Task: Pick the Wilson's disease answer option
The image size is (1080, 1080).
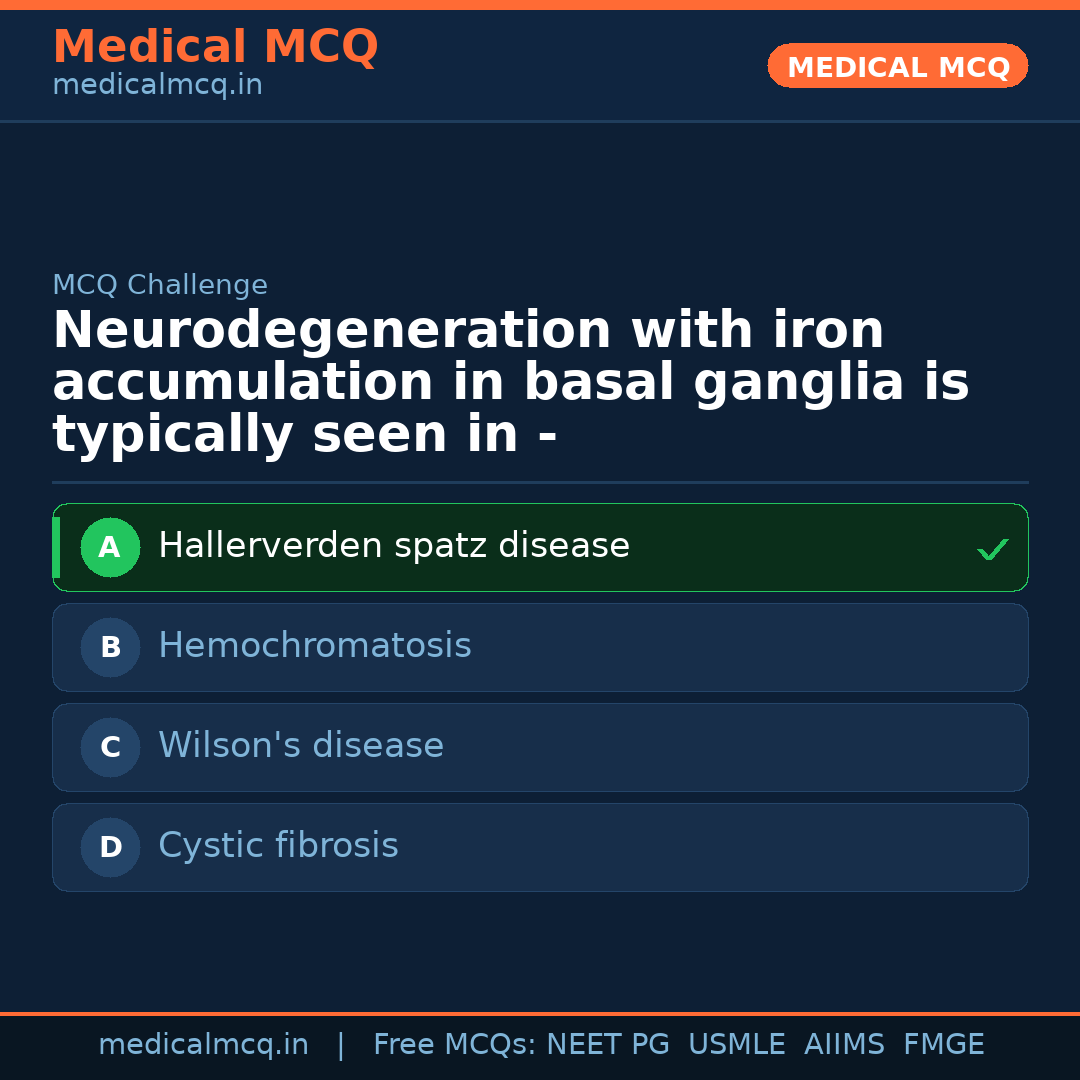Action: tap(301, 746)
